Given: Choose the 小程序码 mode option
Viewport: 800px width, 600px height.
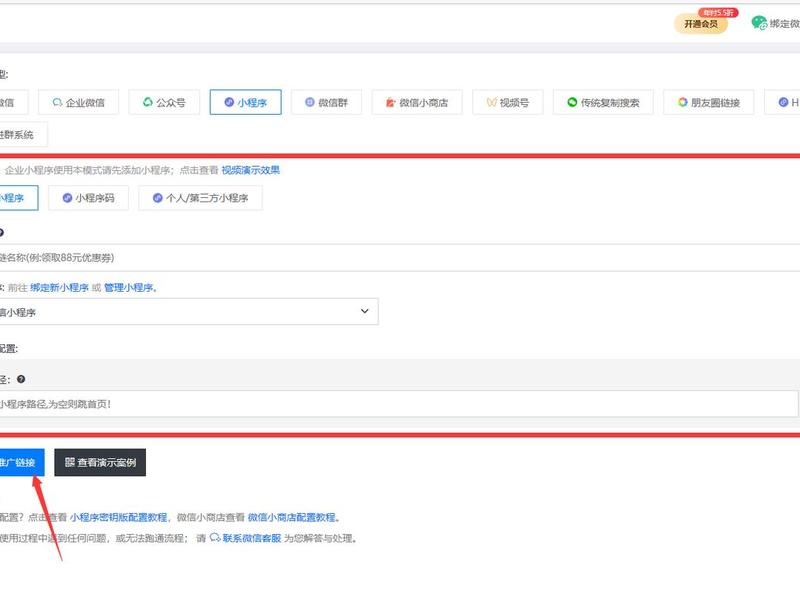Looking at the screenshot, I should click(x=88, y=198).
